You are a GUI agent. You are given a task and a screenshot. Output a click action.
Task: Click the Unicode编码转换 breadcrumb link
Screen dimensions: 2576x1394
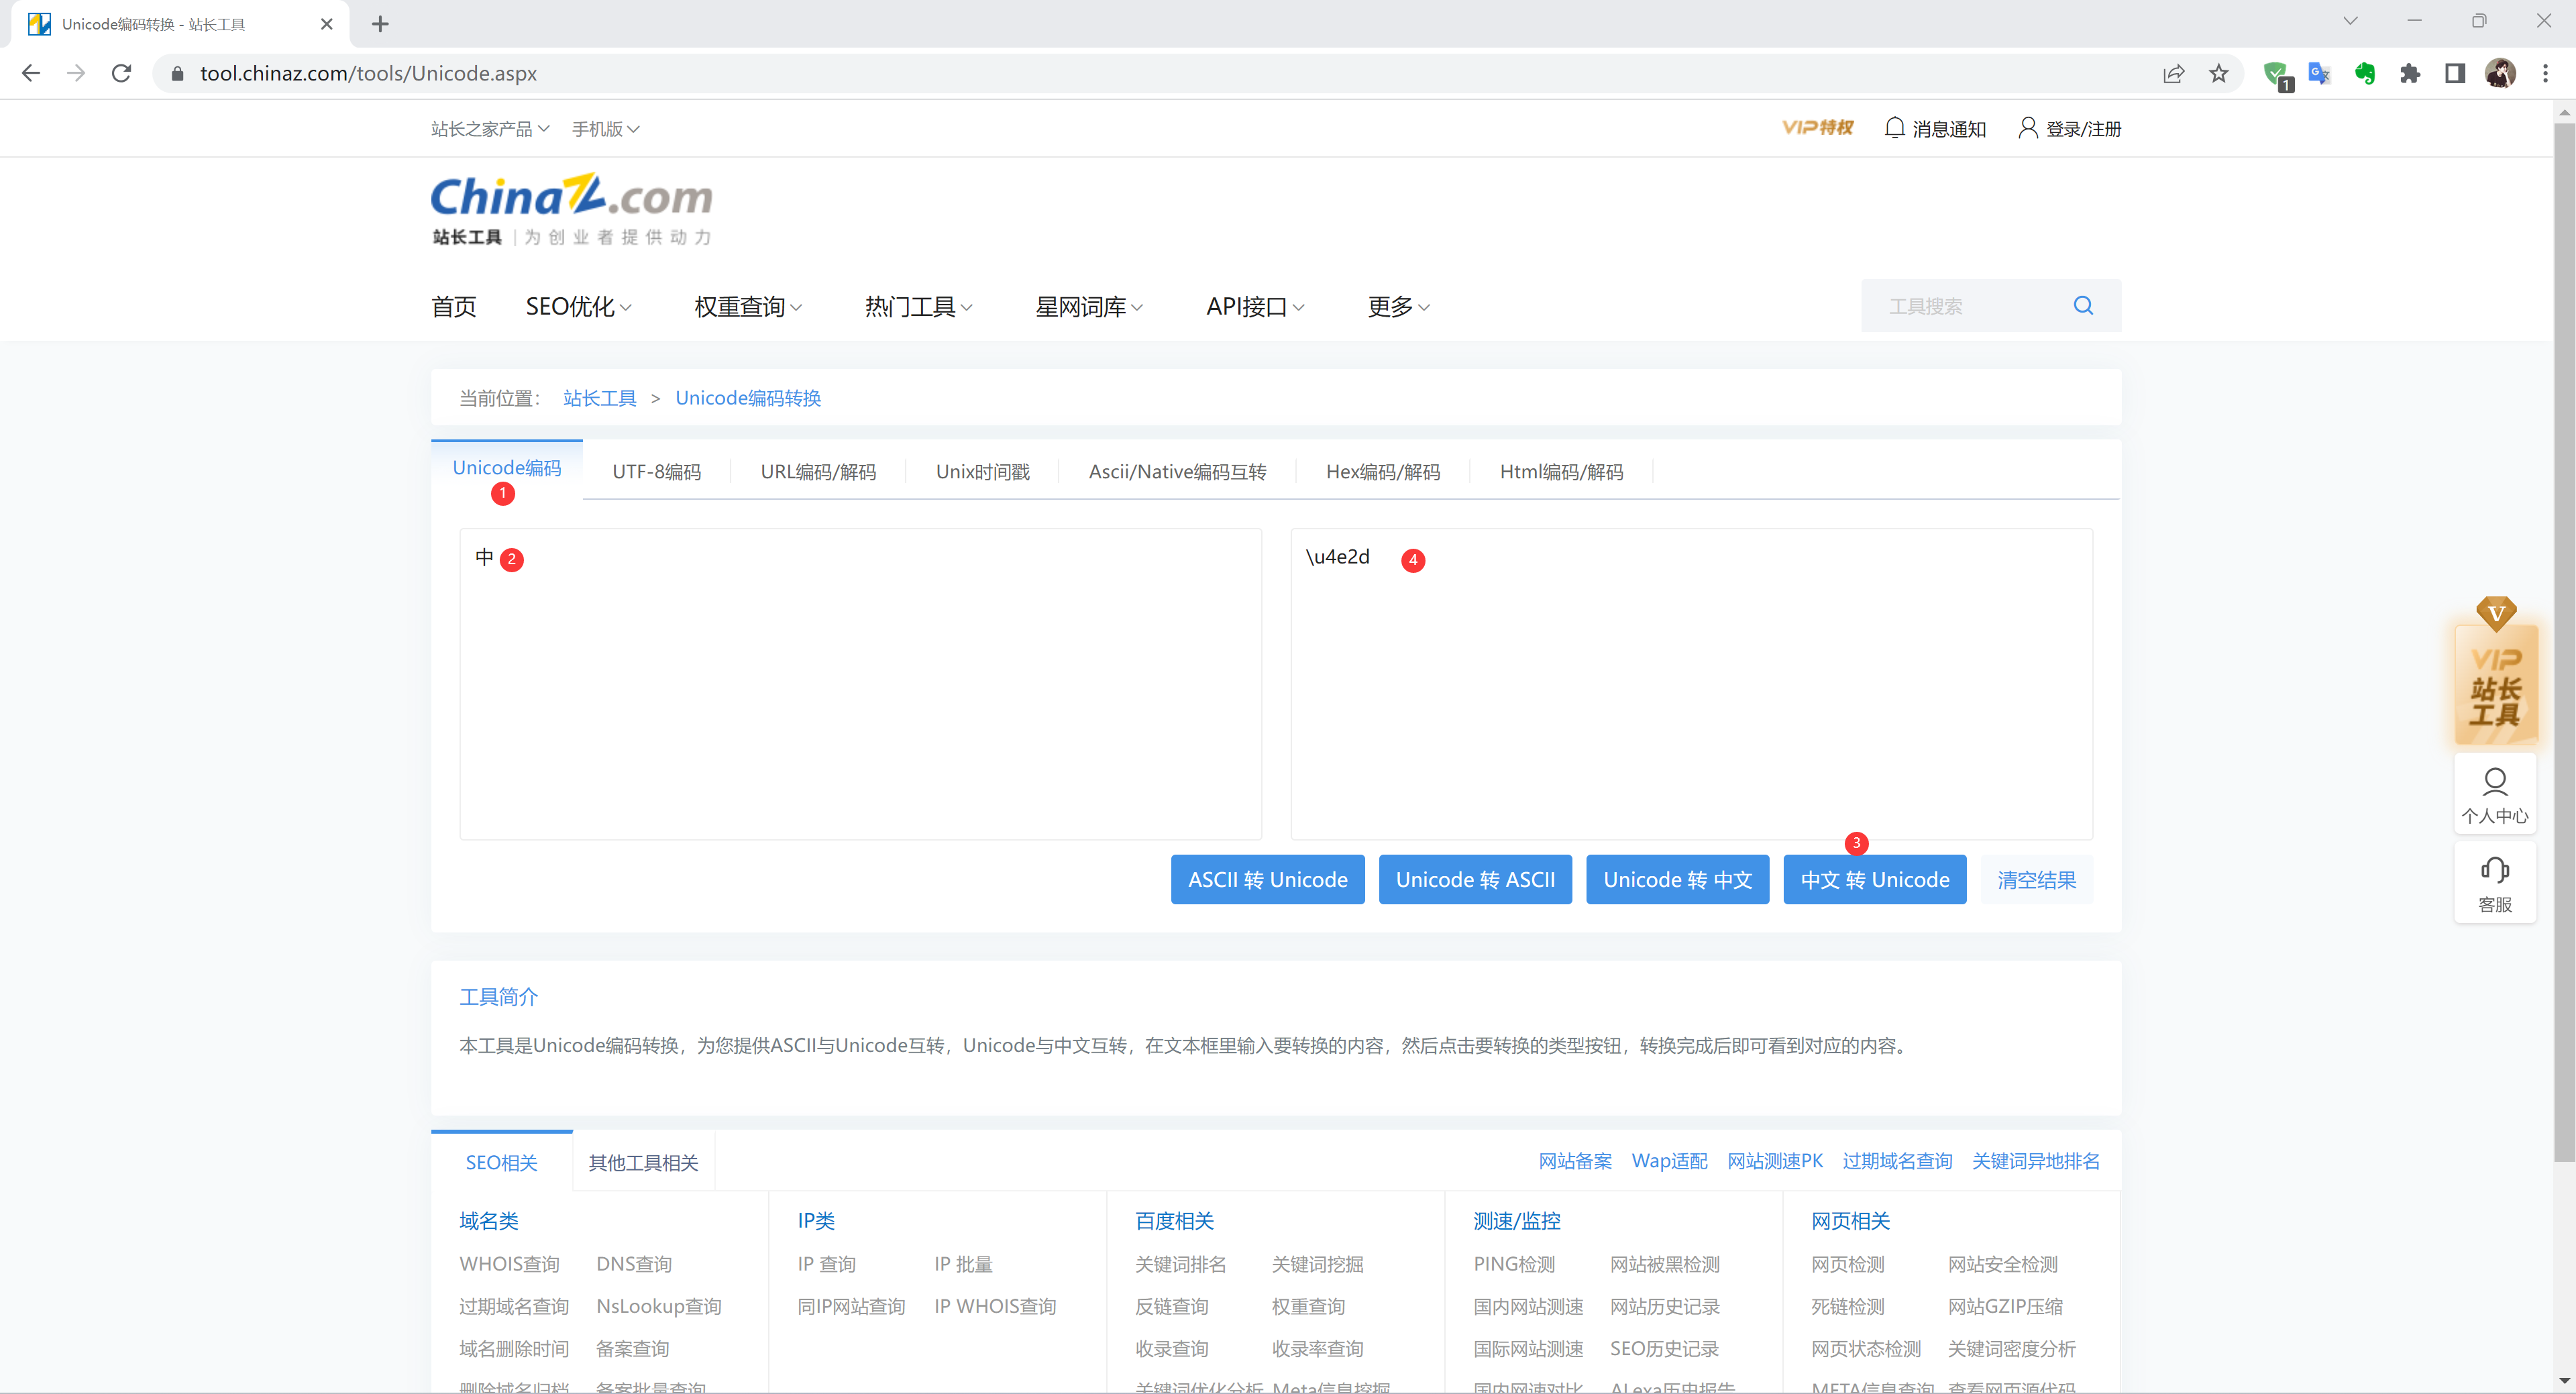click(x=748, y=398)
